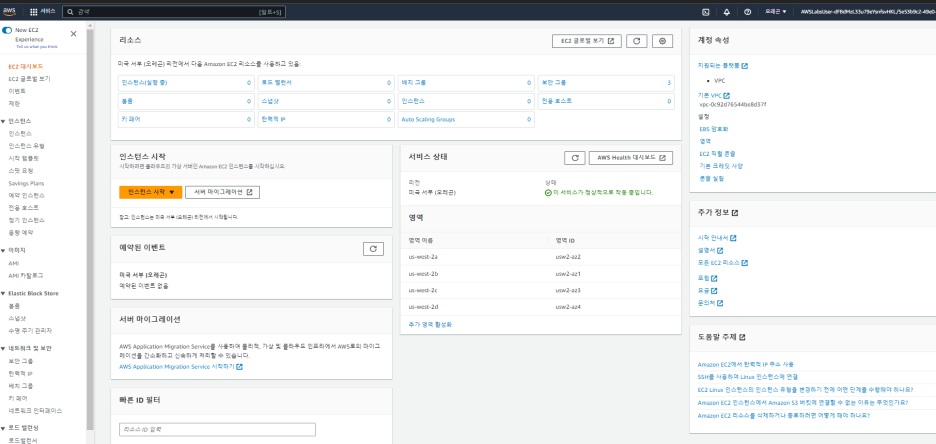
Task: Open the AWSLabsUser account menu
Action: click(868, 11)
